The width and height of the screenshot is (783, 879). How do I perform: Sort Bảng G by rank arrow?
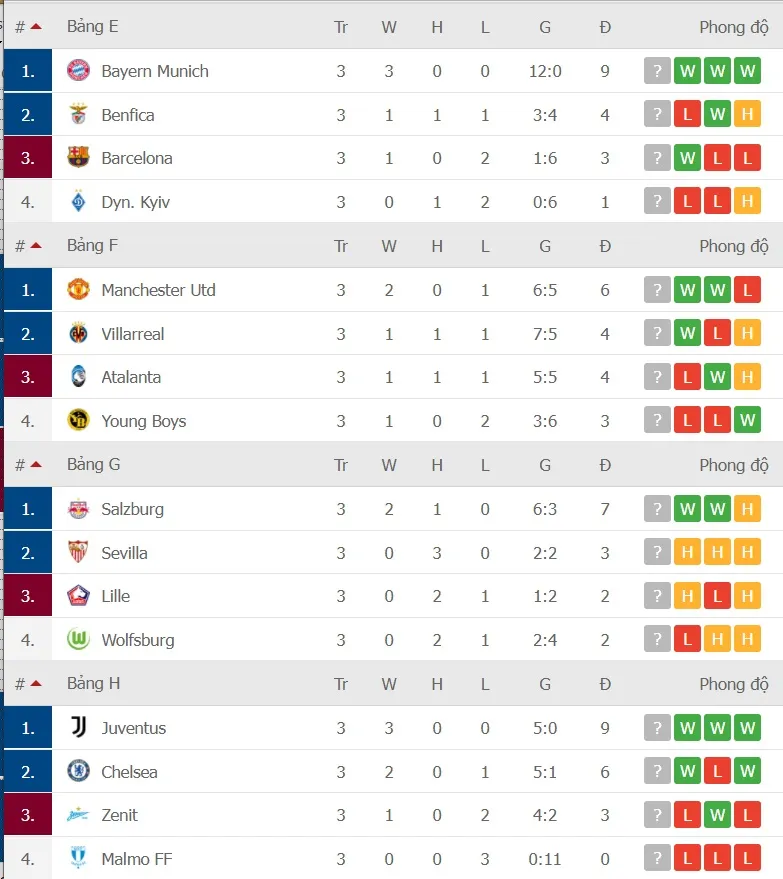[36, 465]
